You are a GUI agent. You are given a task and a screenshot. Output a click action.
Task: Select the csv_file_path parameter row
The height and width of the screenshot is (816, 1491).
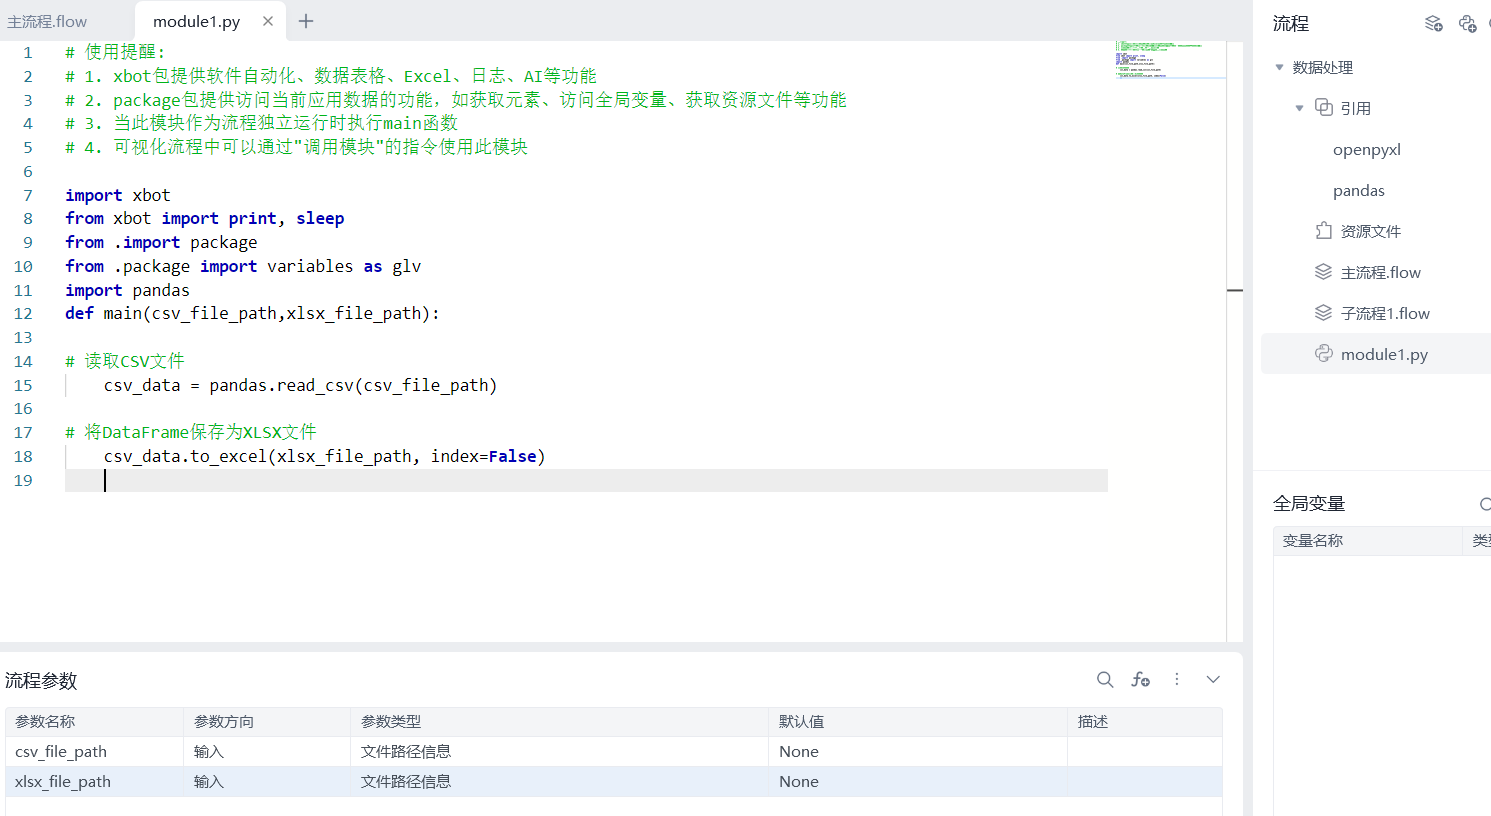[61, 751]
